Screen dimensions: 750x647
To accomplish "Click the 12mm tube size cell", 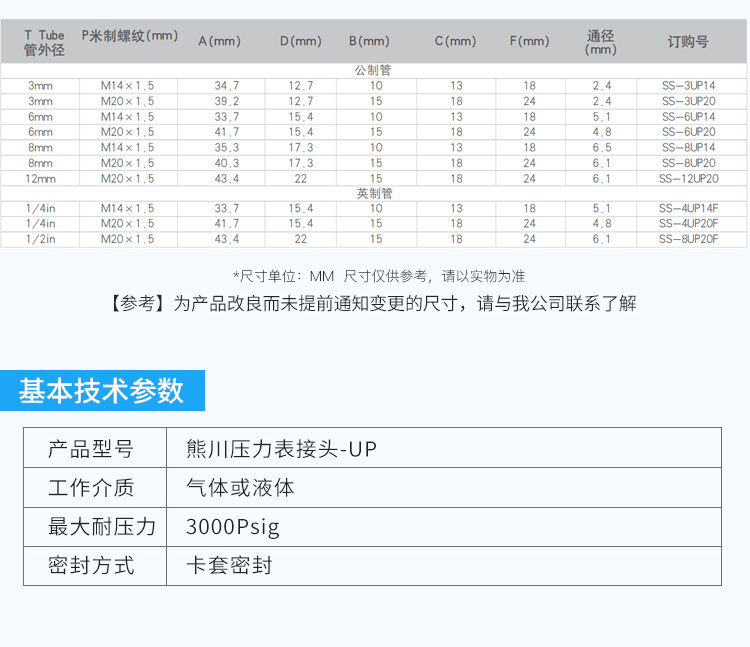I will [x=41, y=179].
